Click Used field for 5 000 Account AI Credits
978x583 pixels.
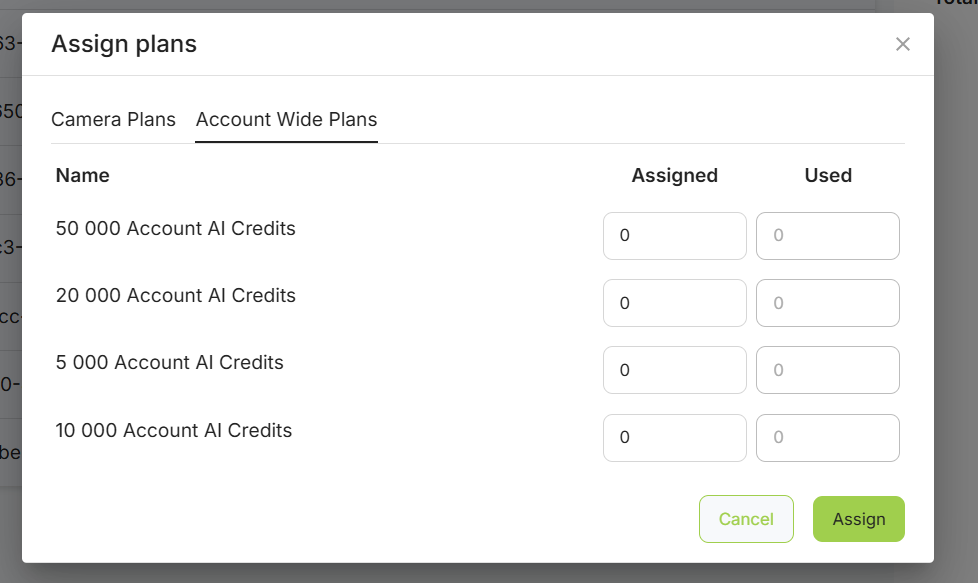tap(827, 370)
